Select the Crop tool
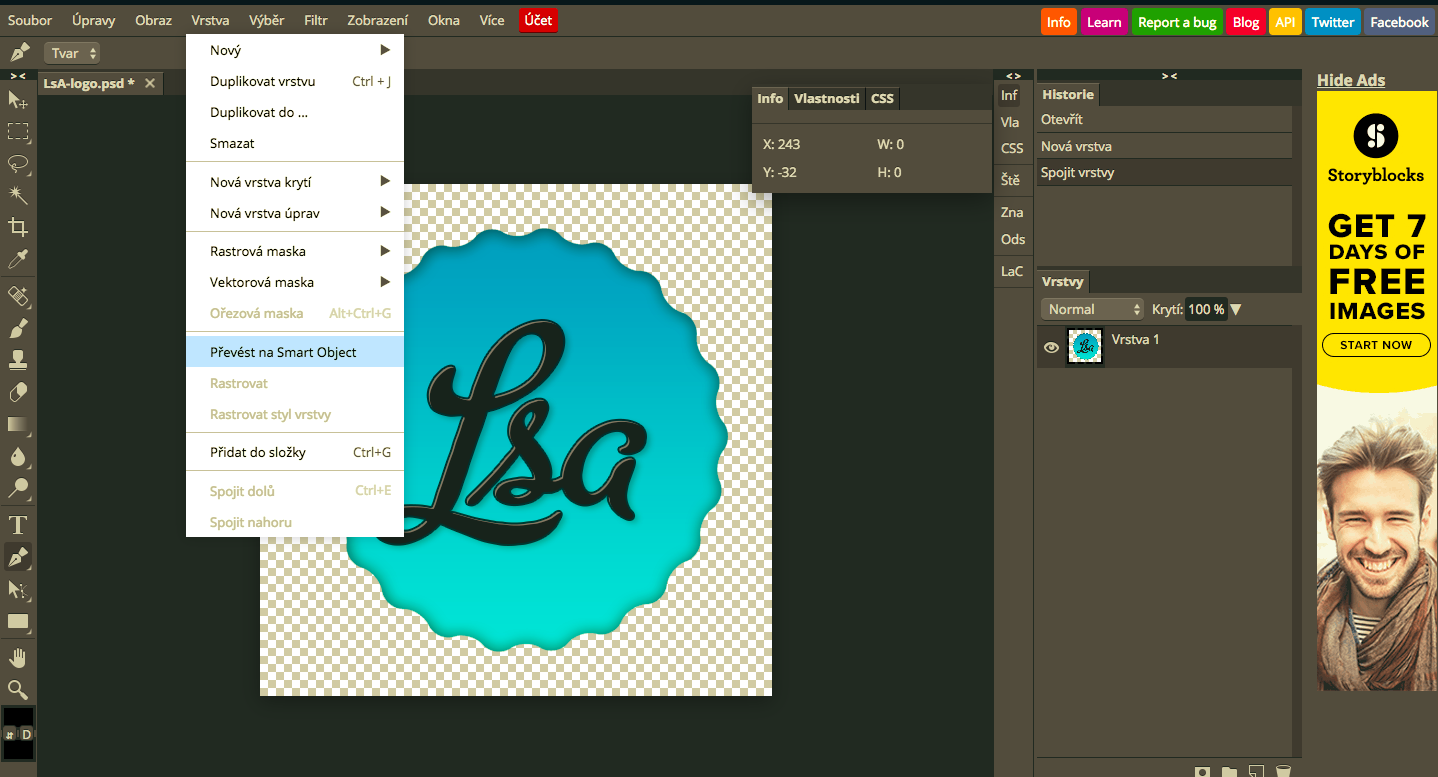Image resolution: width=1438 pixels, height=777 pixels. coord(16,227)
